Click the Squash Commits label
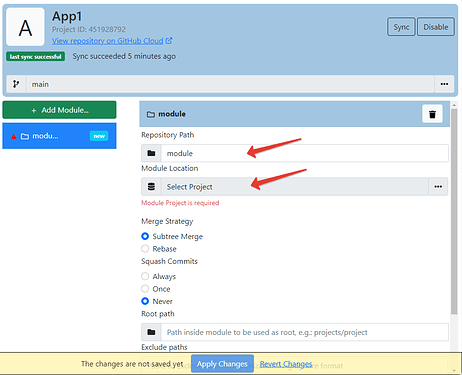This screenshot has width=462, height=375. (x=169, y=261)
